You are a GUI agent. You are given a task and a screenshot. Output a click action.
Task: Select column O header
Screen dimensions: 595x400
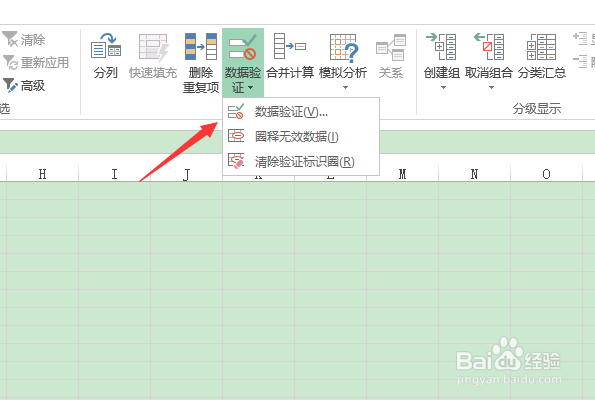(x=546, y=174)
